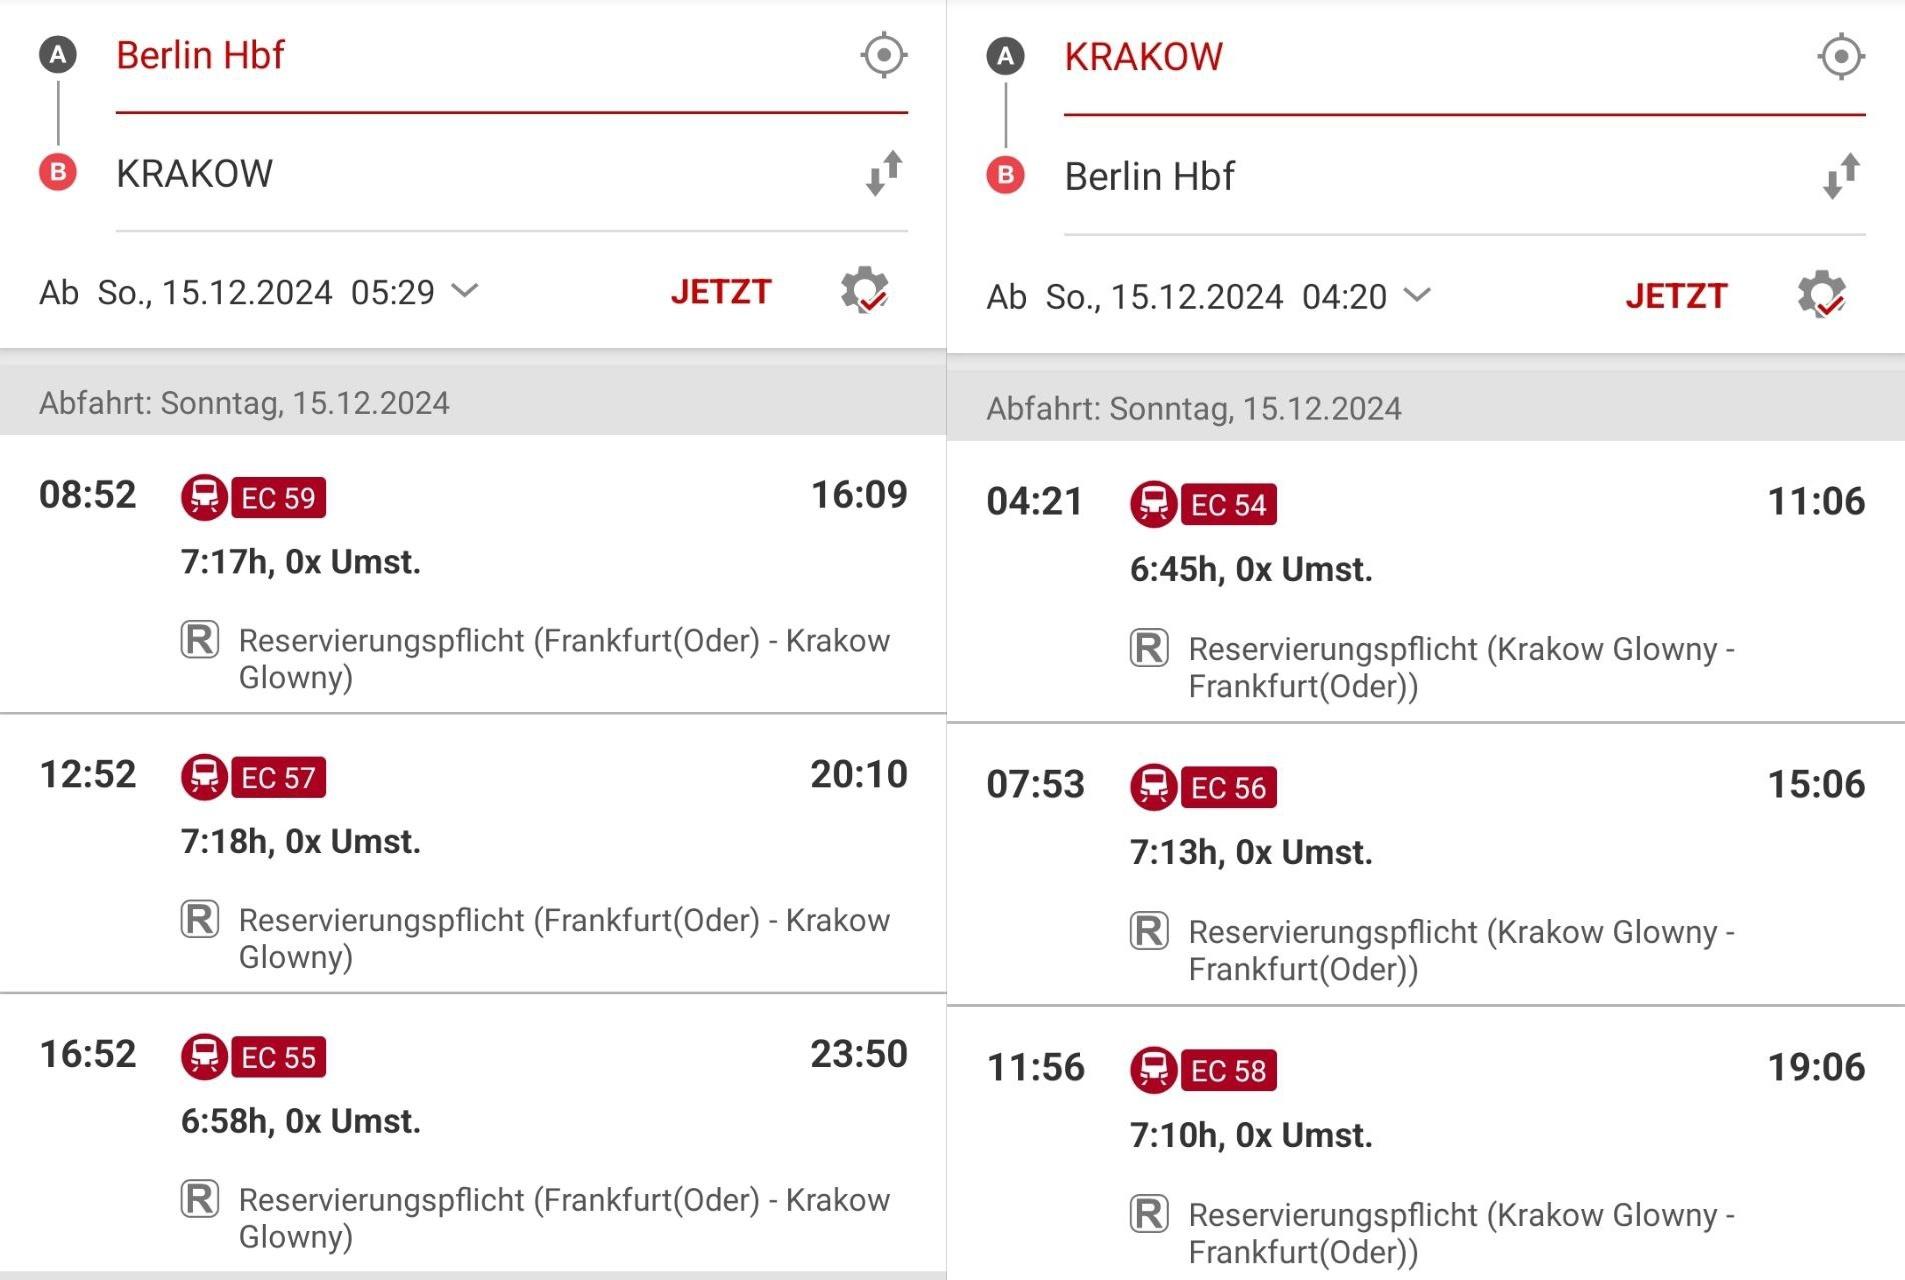Open search options gear in Krakow–Berlin panel
Screen dimensions: 1905x1280
pyautogui.click(x=1821, y=295)
